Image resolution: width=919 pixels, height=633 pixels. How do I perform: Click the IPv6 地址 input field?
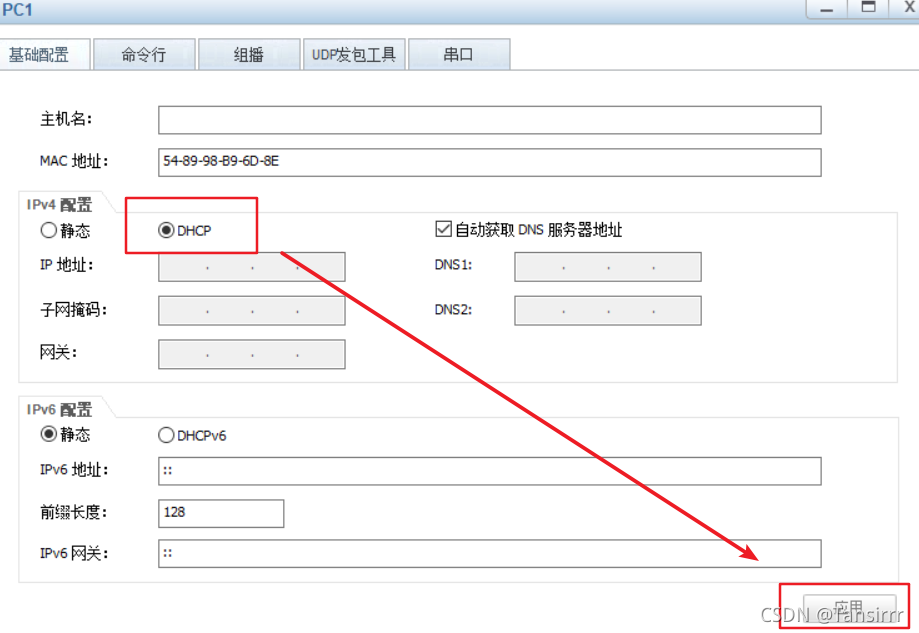[x=489, y=471]
